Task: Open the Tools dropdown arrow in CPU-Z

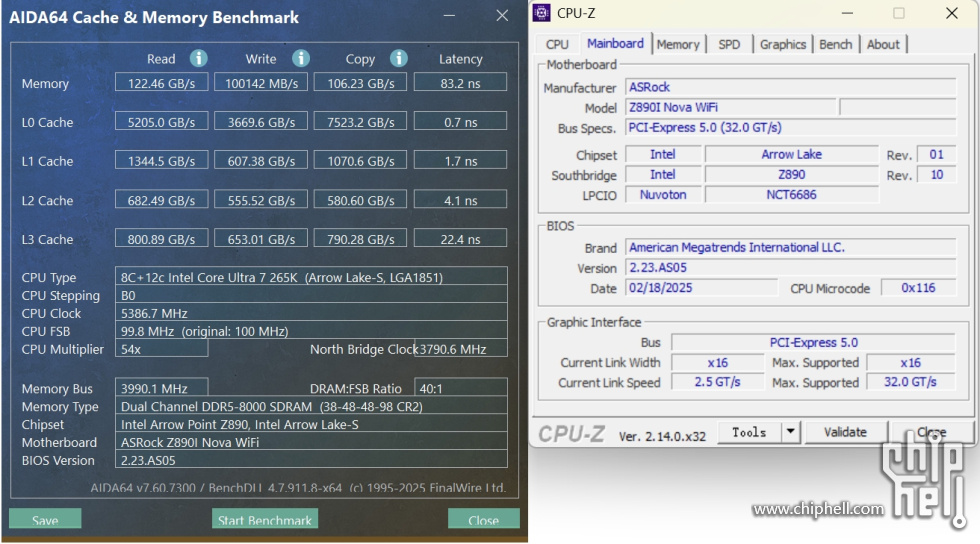Action: click(791, 431)
